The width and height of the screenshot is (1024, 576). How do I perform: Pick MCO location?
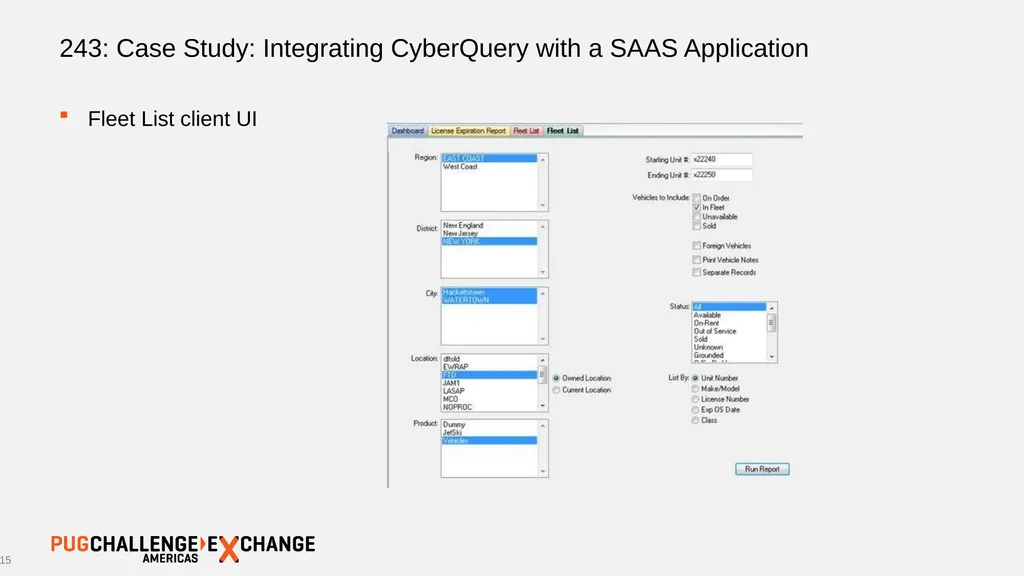pos(489,399)
